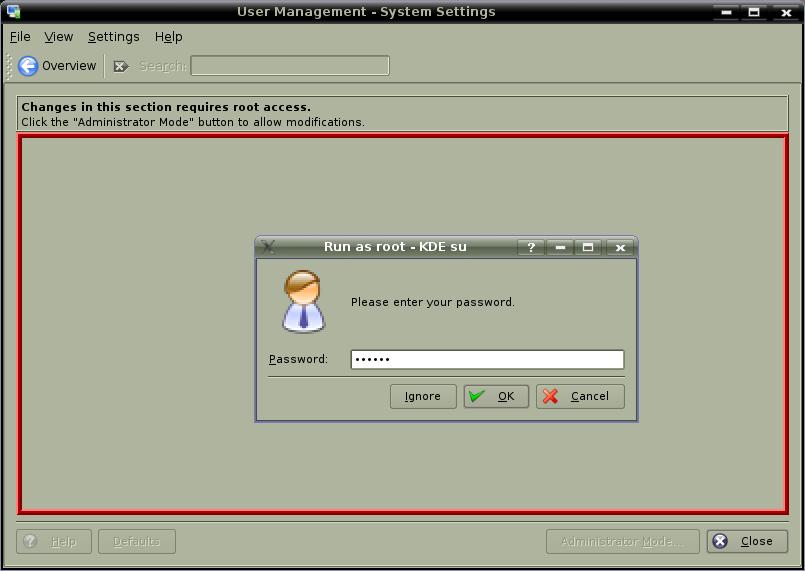
Task: Click the Close button at bottom right
Action: coord(747,541)
